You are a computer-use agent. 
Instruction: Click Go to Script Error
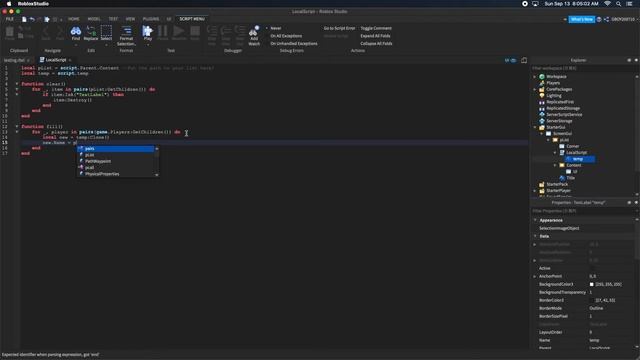pyautogui.click(x=339, y=28)
